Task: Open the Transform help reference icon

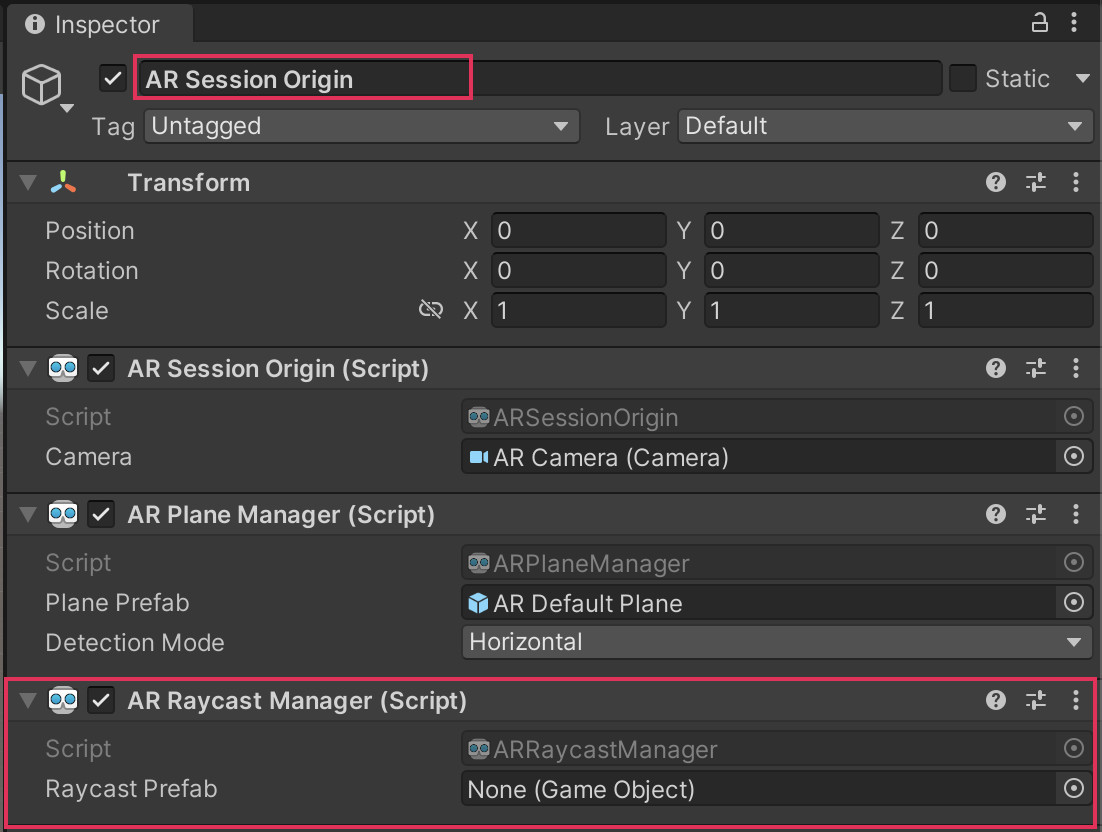Action: (995, 182)
